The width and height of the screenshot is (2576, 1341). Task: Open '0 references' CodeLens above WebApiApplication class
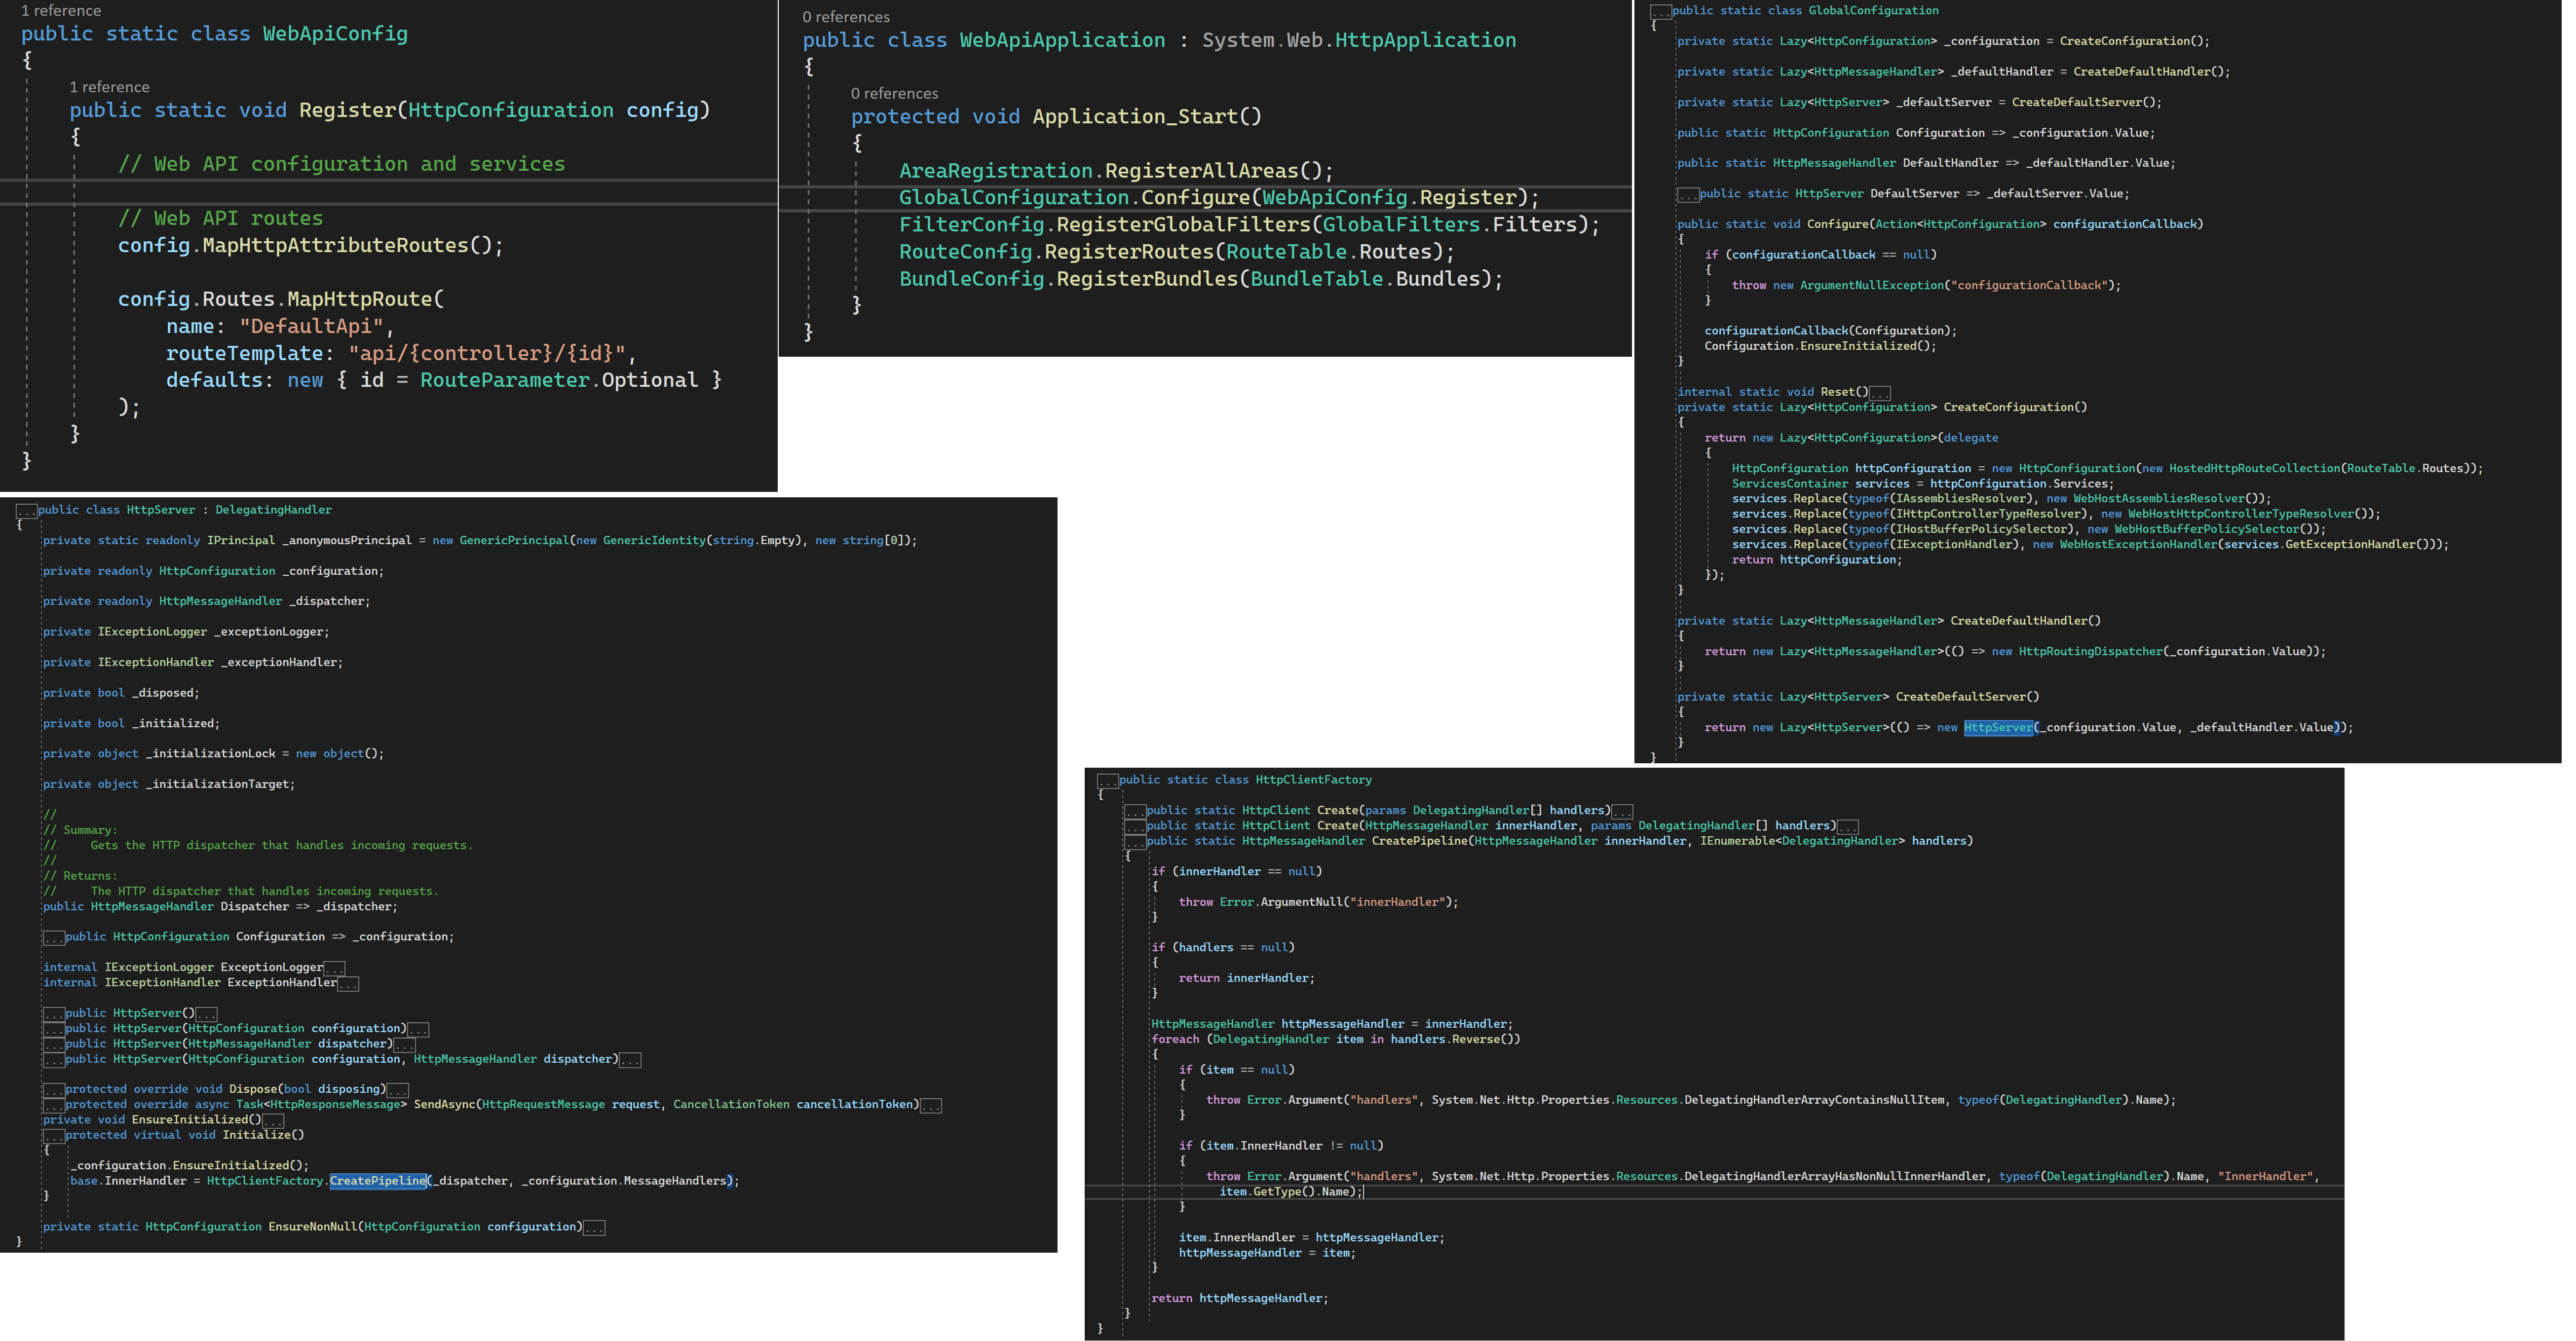[x=846, y=17]
